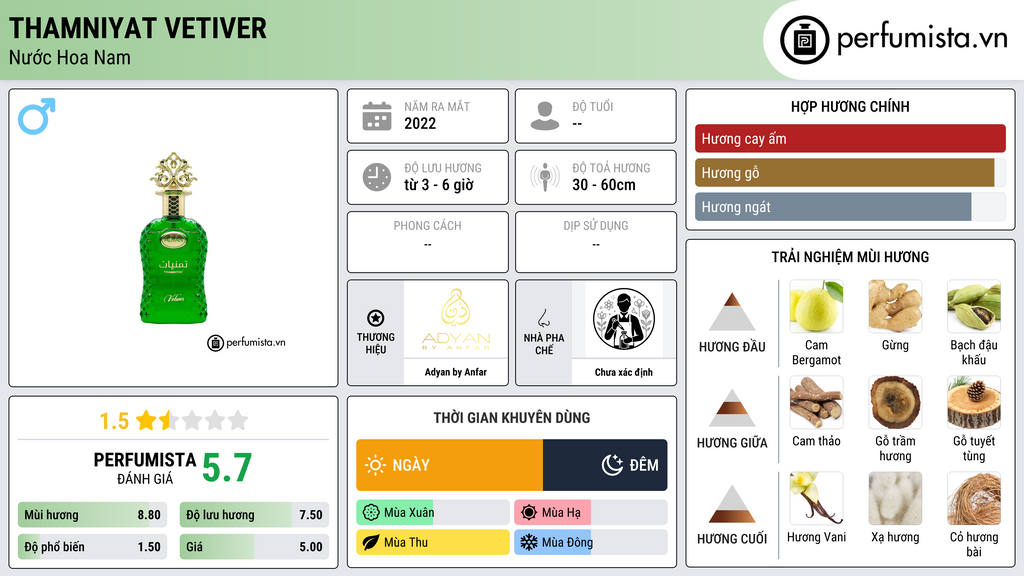This screenshot has height=576, width=1024.
Task: Select the Gỗ tuyết tùng note image
Action: click(x=974, y=402)
